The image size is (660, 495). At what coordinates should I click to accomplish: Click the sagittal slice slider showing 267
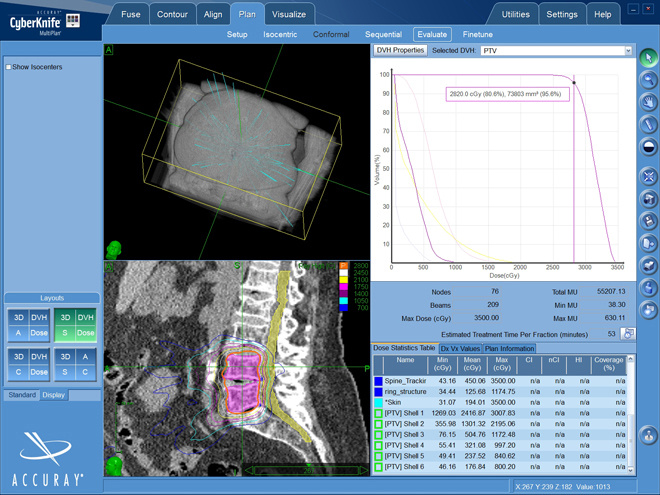tap(308, 470)
